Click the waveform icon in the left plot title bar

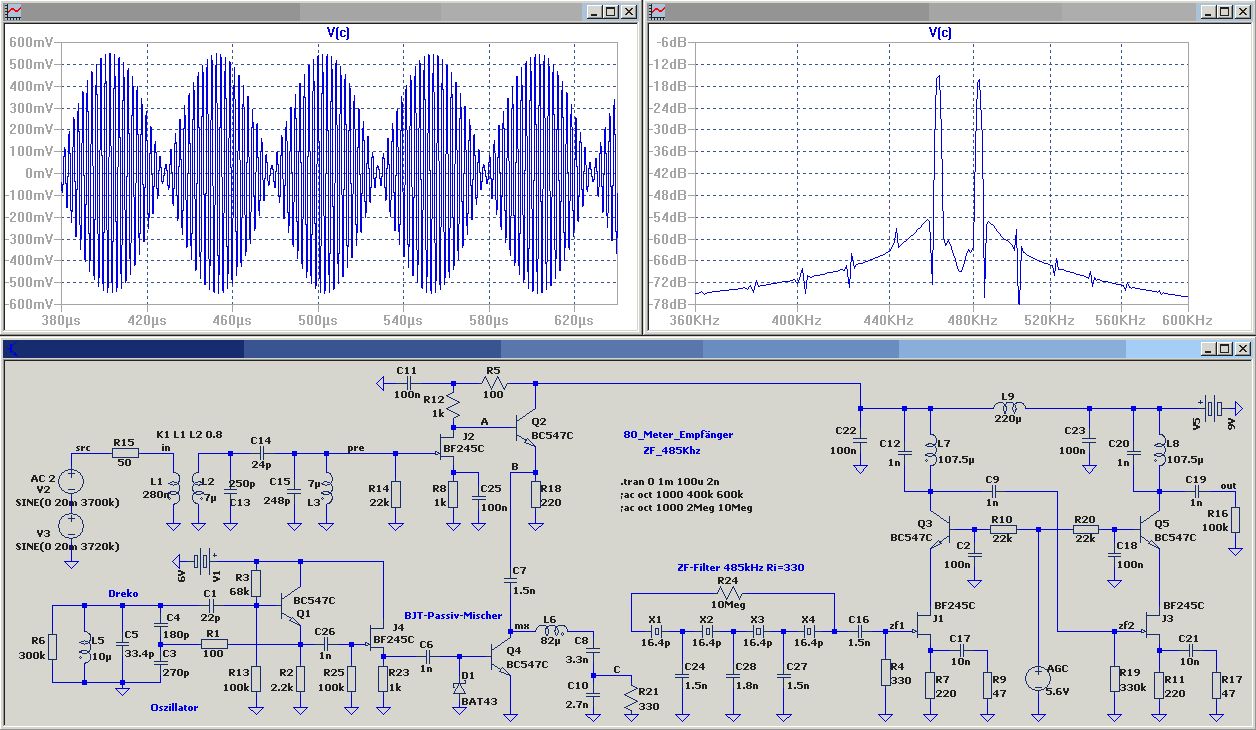point(14,11)
